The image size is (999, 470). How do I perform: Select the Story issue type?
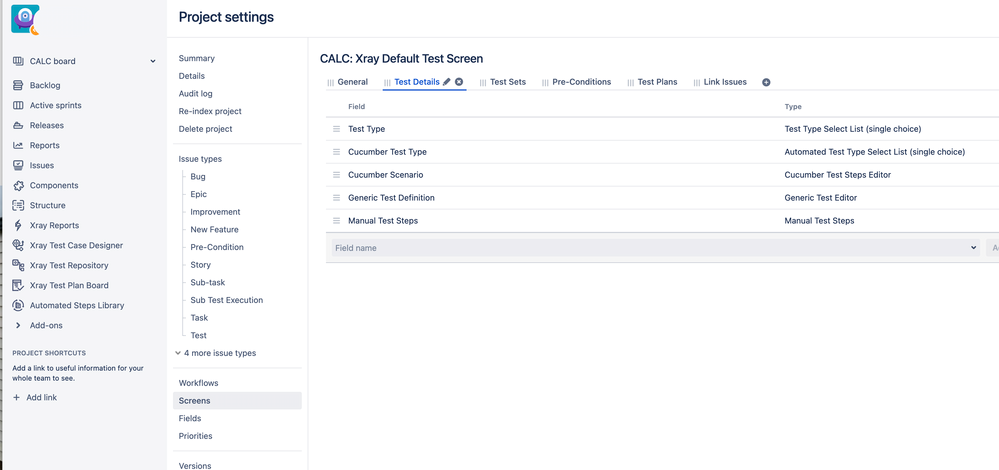[200, 264]
